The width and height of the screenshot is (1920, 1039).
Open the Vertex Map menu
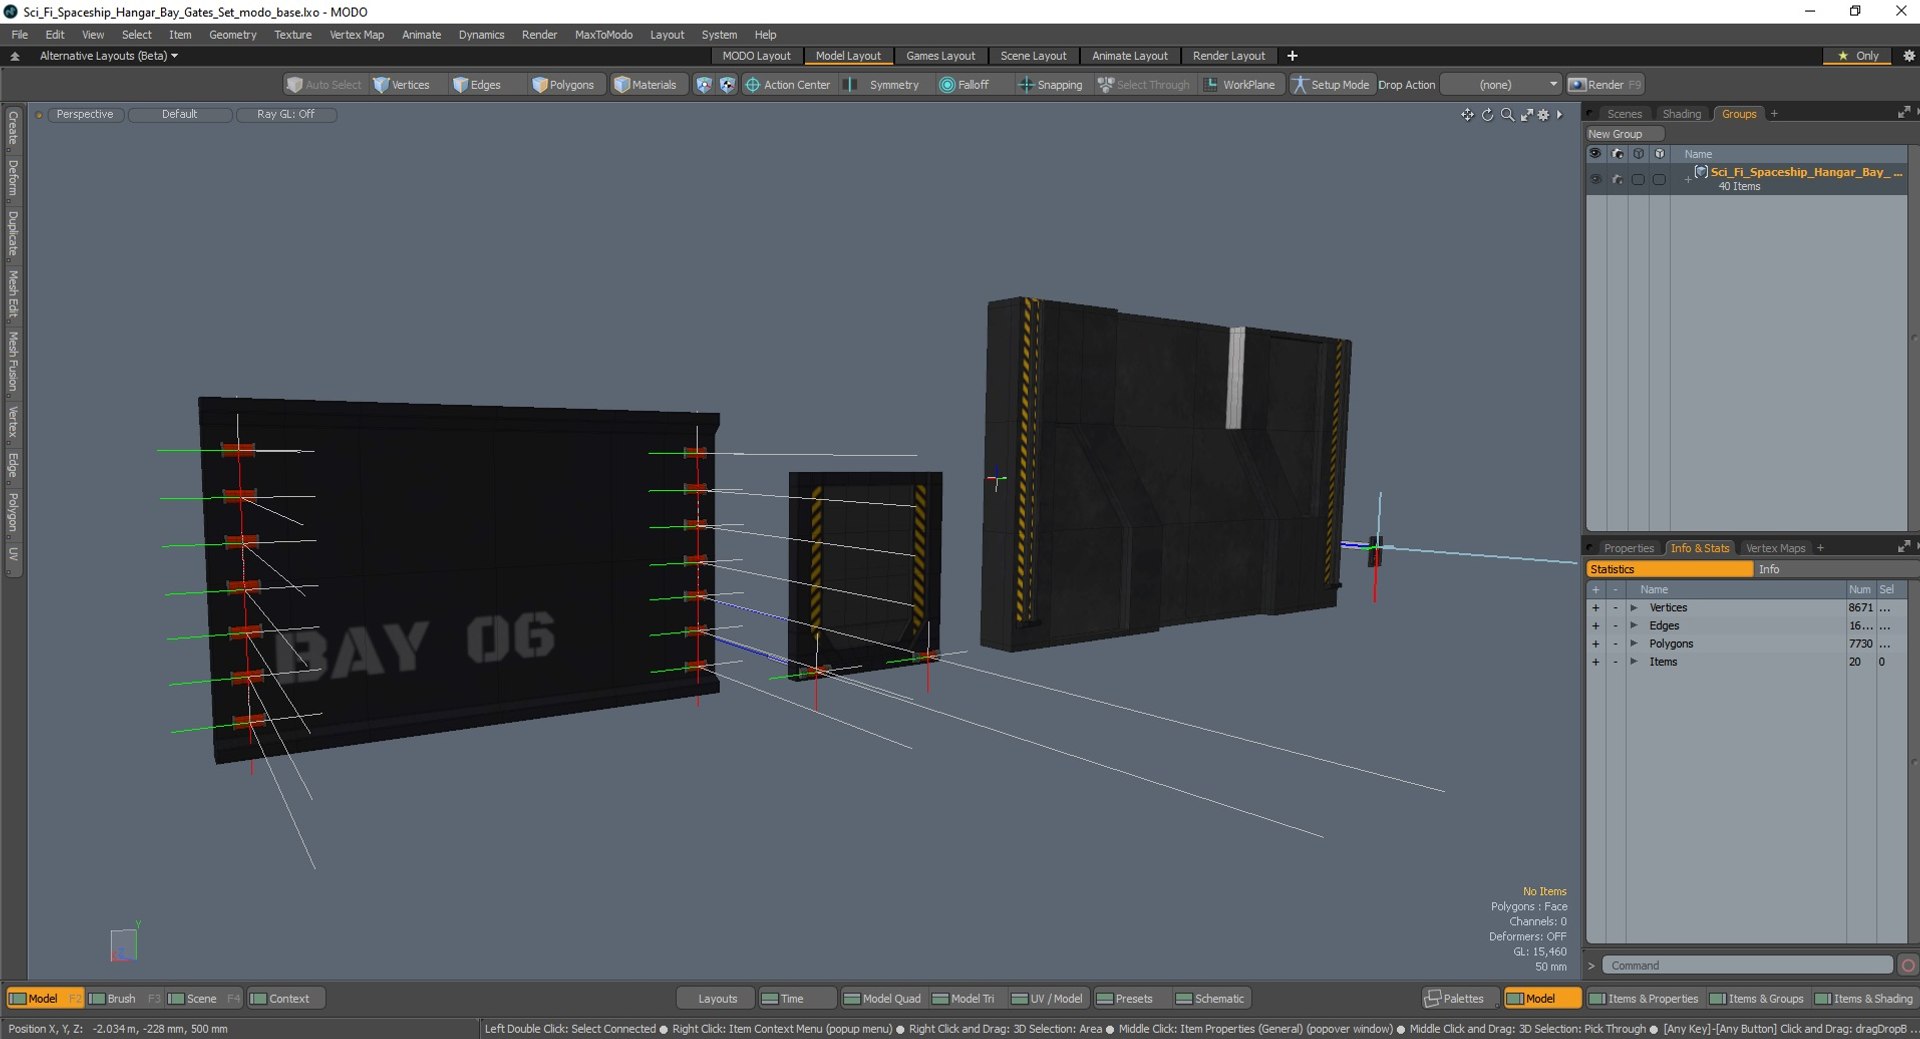[x=356, y=34]
